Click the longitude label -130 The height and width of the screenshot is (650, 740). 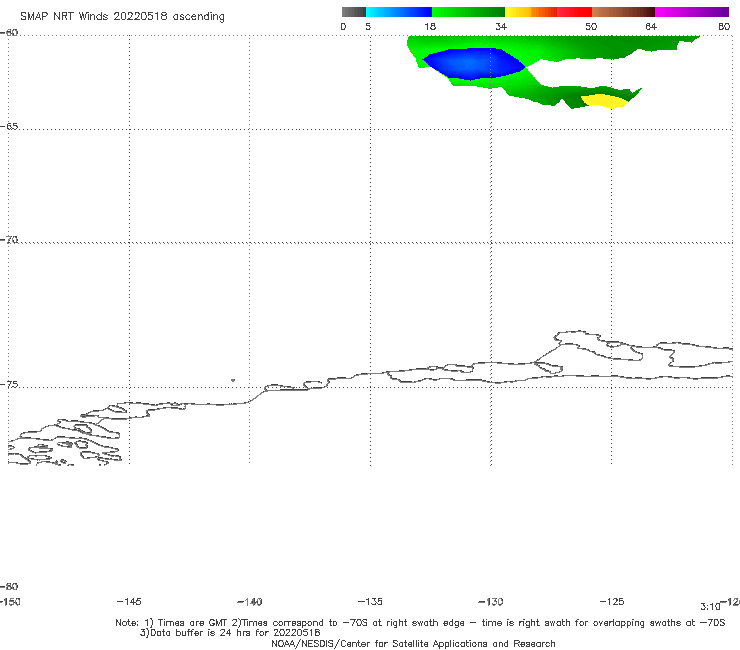[491, 602]
